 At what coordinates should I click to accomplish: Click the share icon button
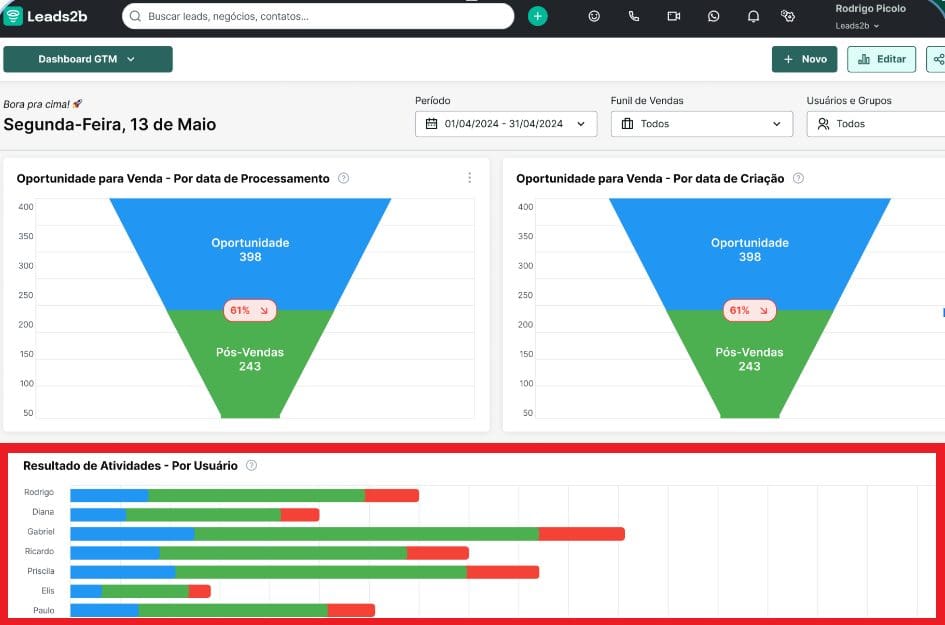(x=936, y=59)
